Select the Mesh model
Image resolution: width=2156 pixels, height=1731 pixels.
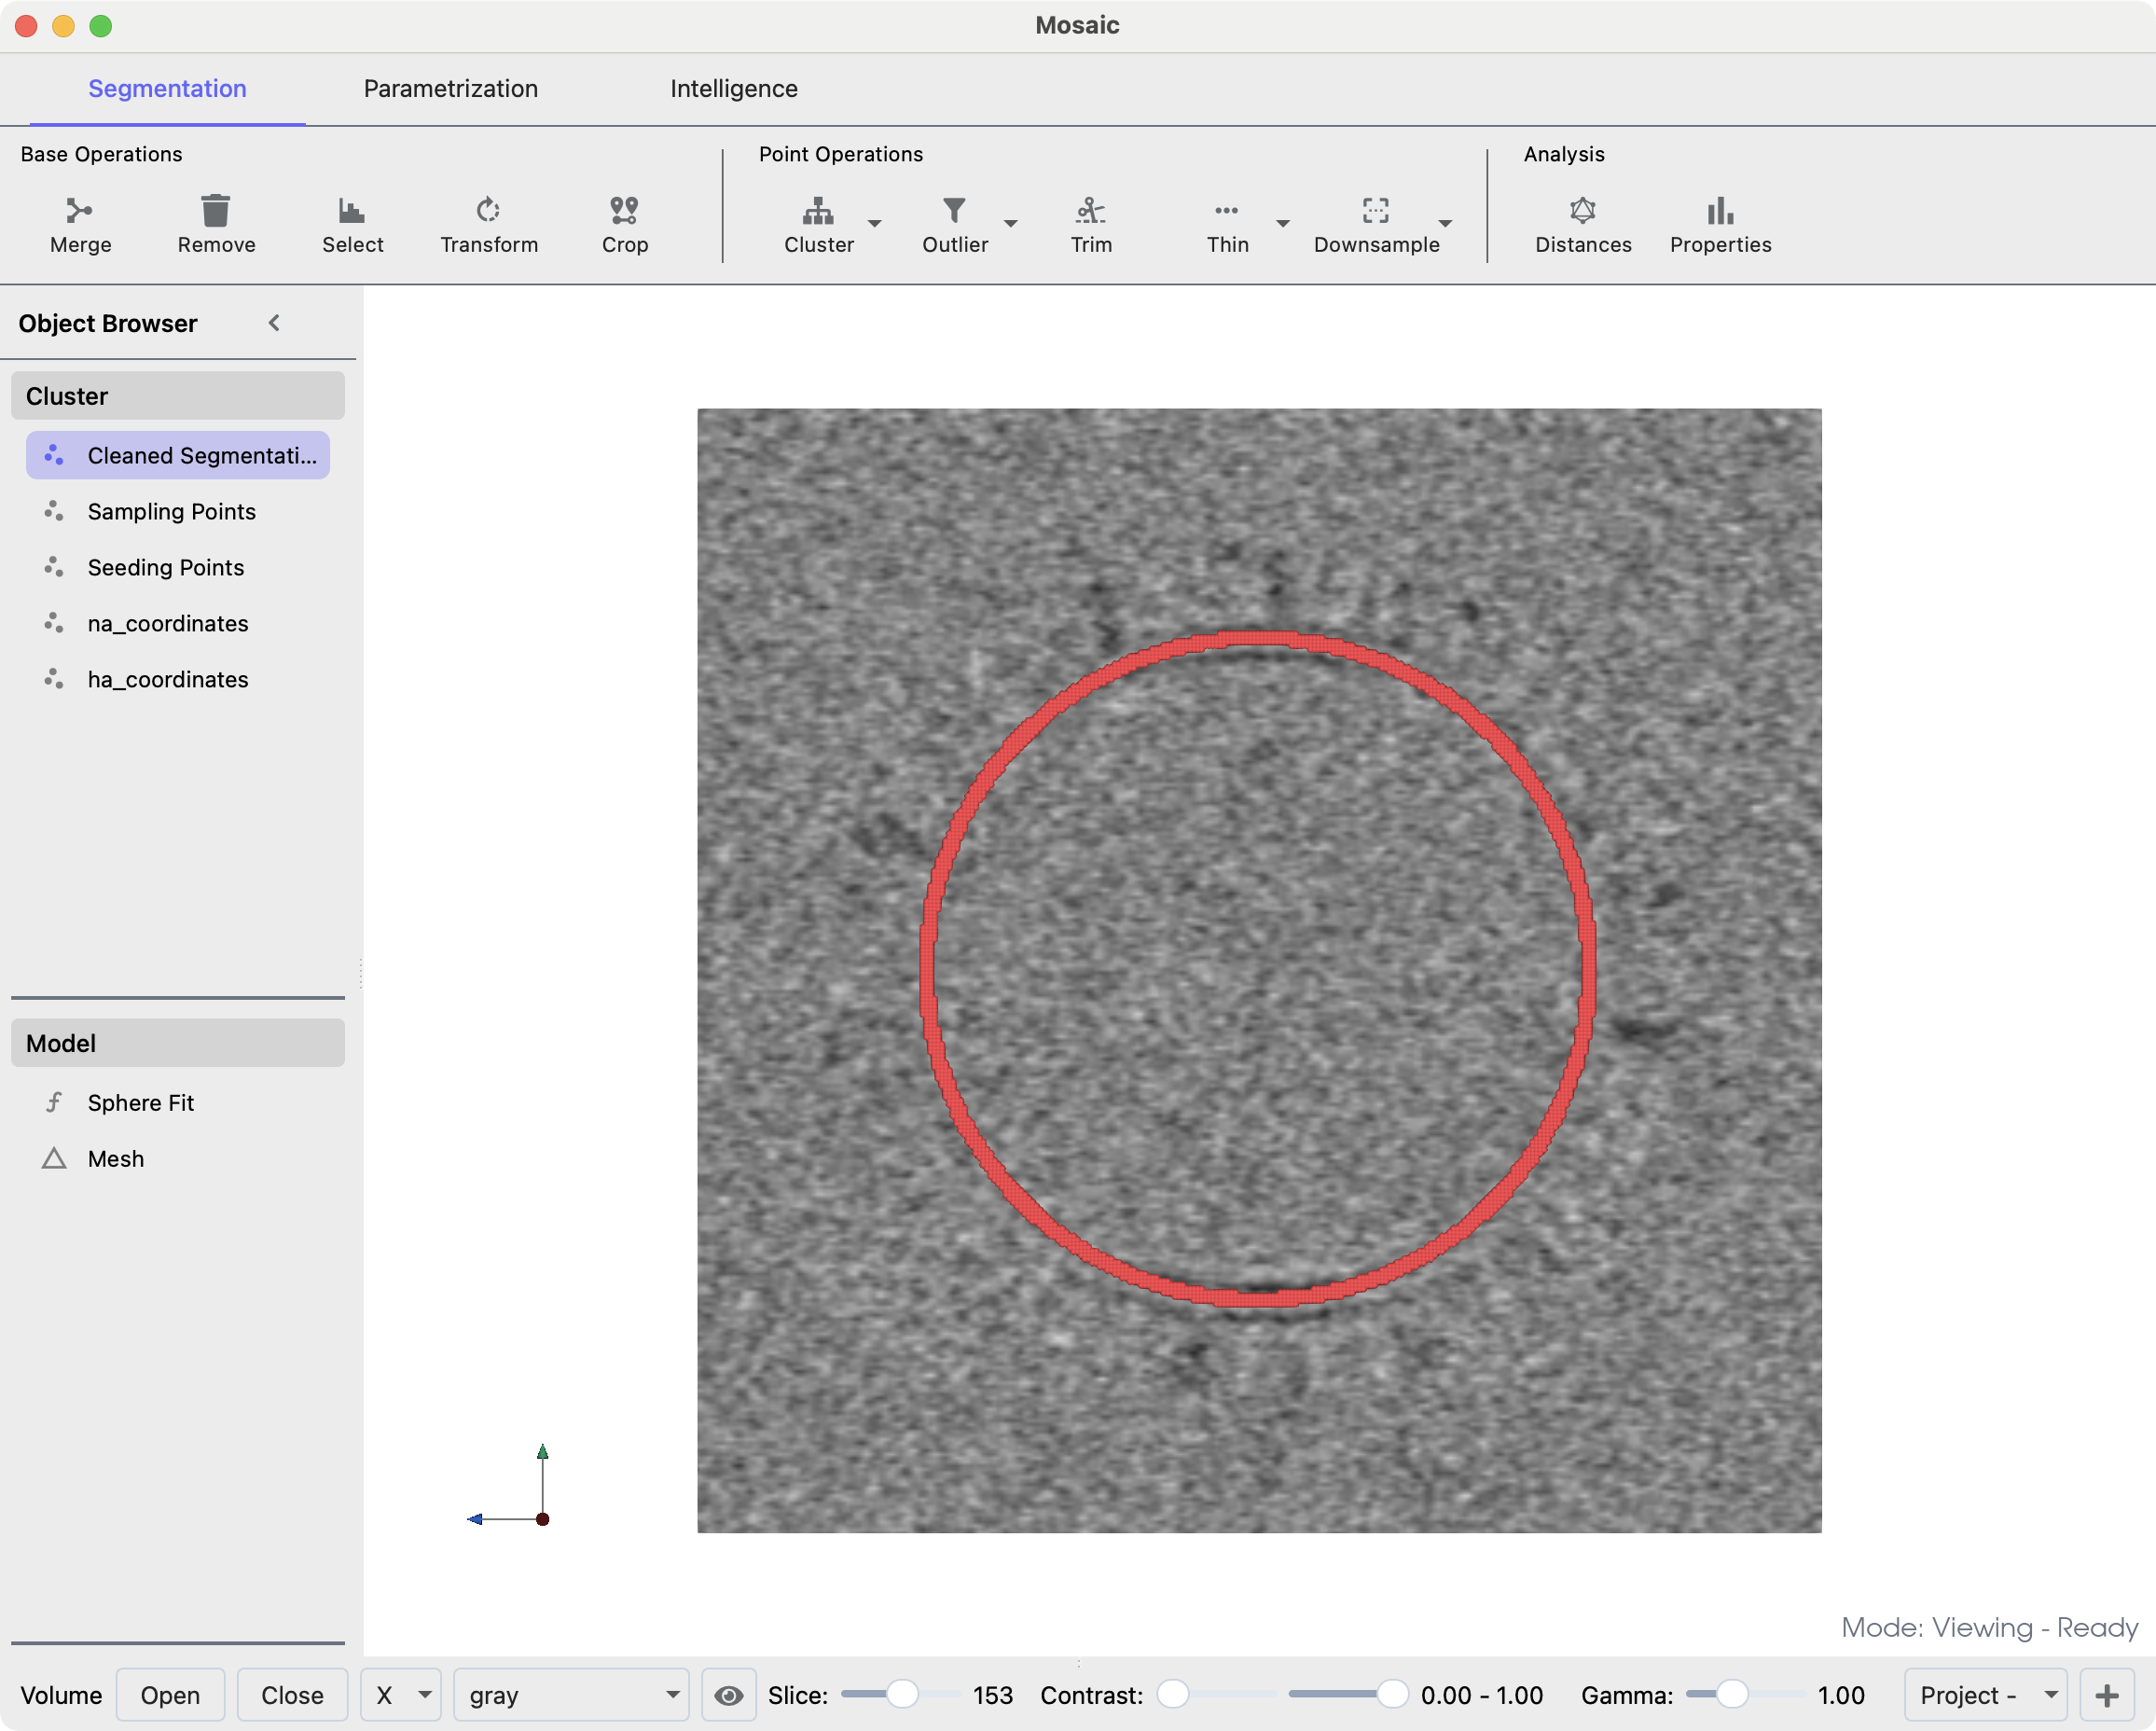(x=178, y=1158)
